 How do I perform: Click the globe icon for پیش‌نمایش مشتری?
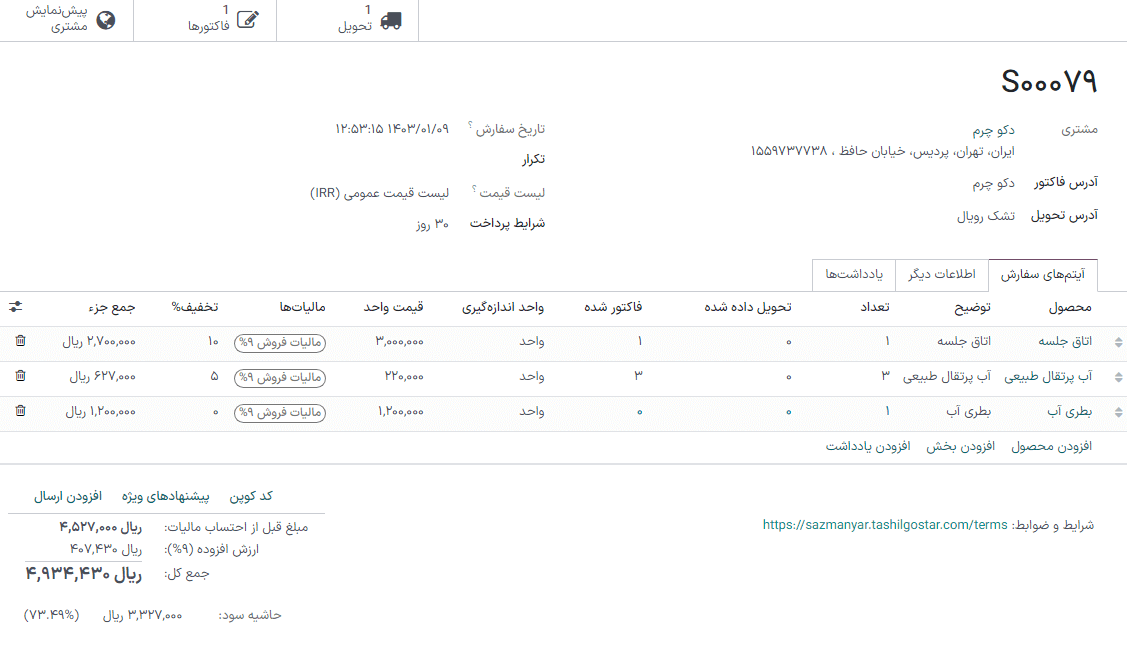(x=108, y=20)
